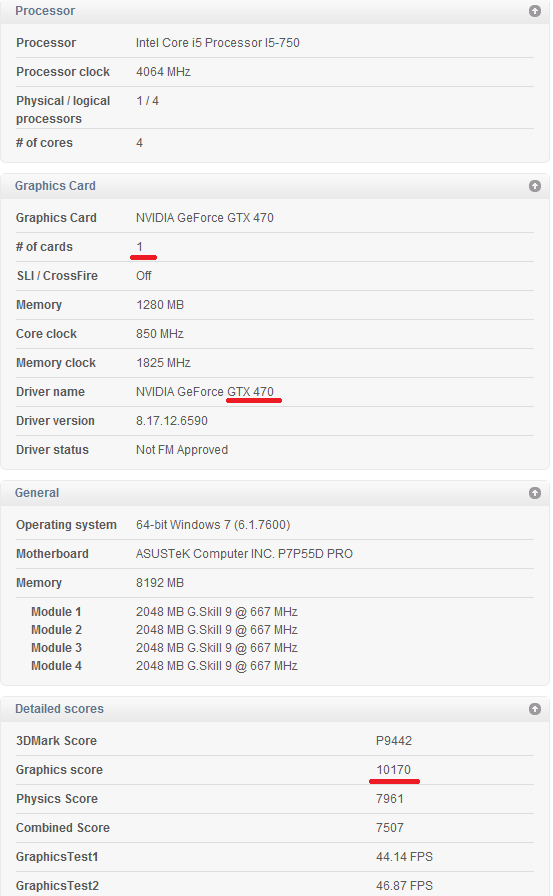Image resolution: width=553 pixels, height=896 pixels.
Task: Click the driver version 8.17.12.6590
Action: (x=172, y=421)
